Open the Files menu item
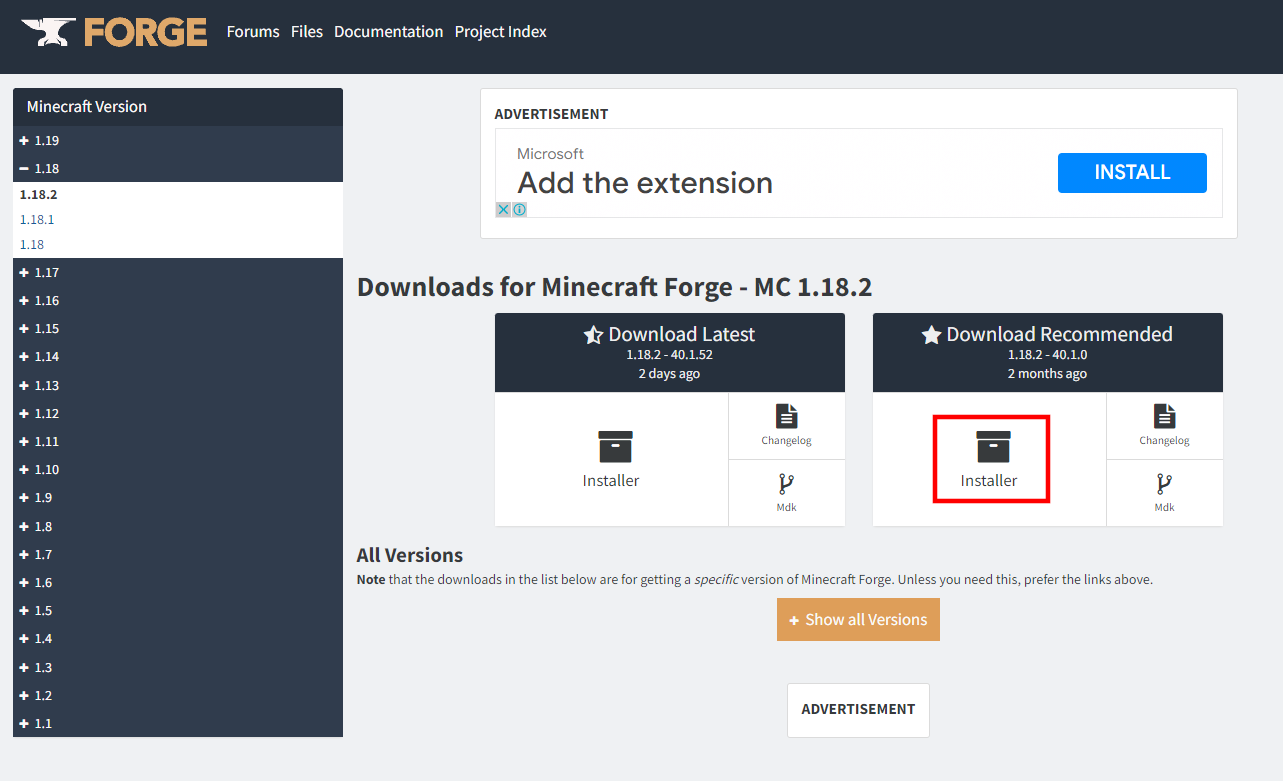The width and height of the screenshot is (1283, 781). [x=307, y=32]
